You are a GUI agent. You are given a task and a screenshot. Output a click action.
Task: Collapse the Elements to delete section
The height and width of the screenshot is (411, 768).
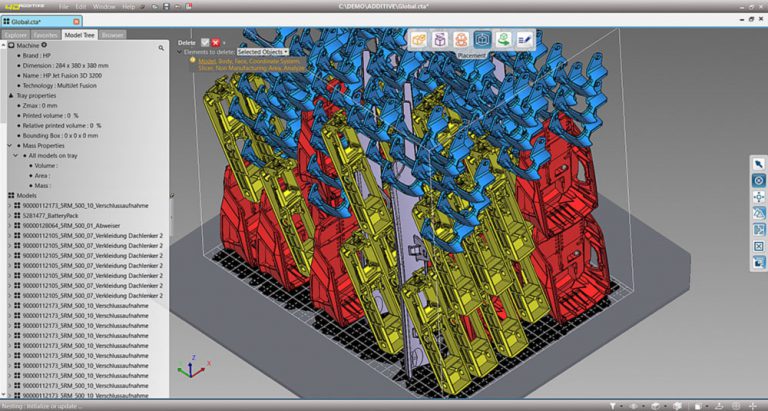181,52
